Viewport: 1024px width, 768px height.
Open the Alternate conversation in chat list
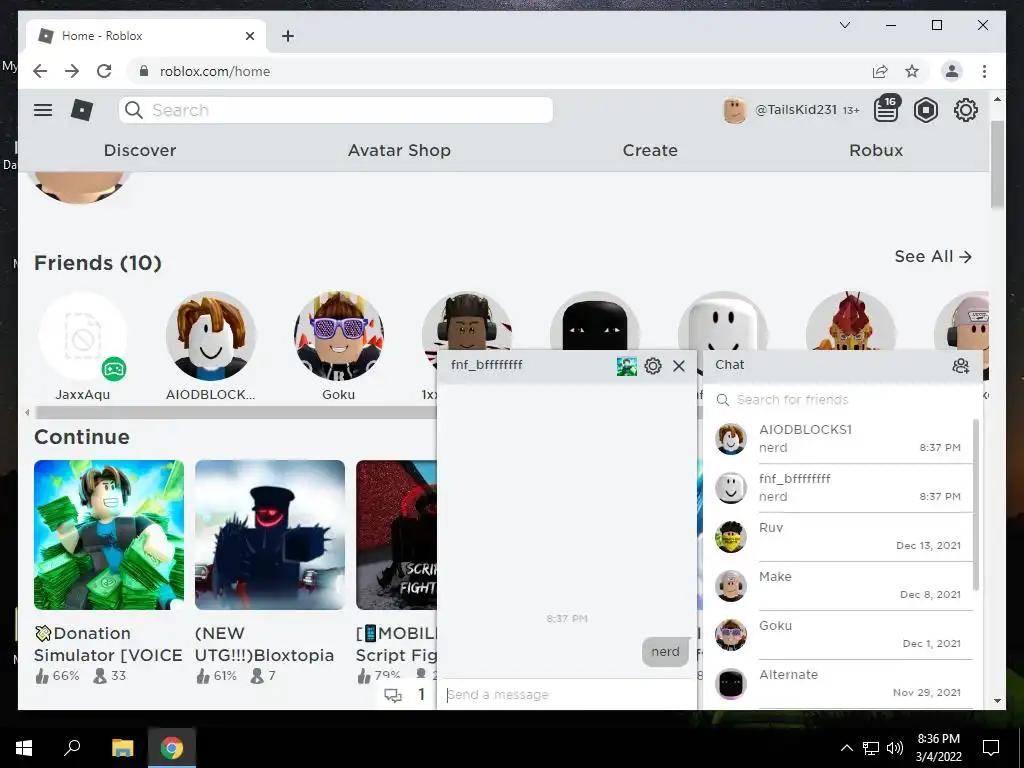click(838, 684)
